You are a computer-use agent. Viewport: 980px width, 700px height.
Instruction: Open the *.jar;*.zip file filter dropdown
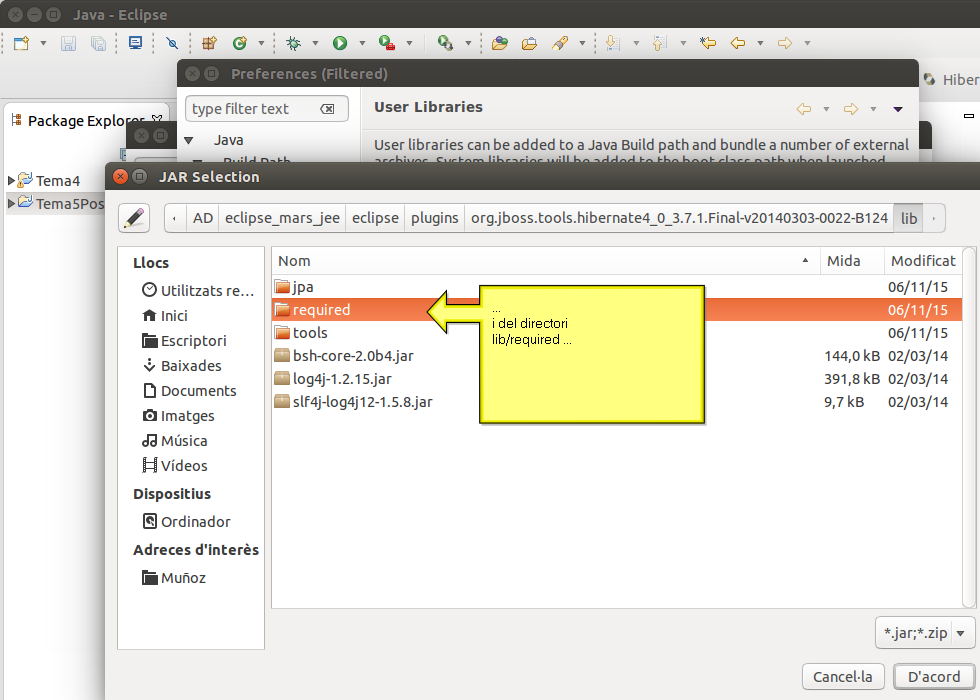[x=925, y=633]
